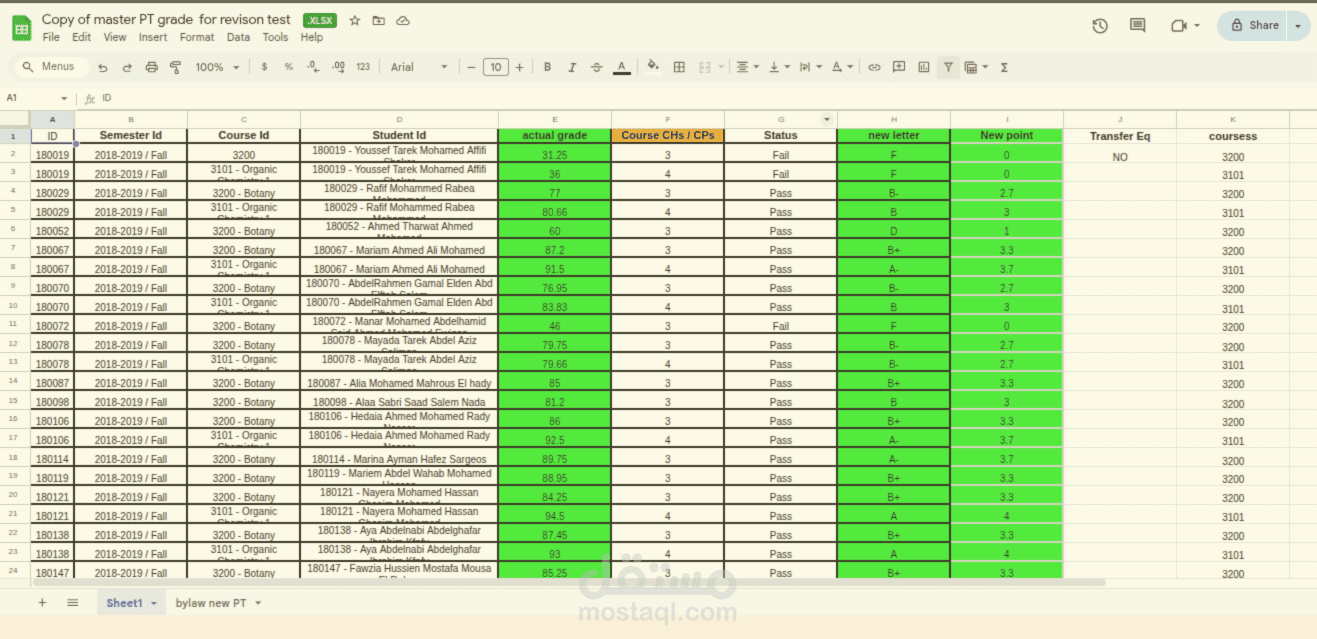The width and height of the screenshot is (1317, 639).
Task: Toggle Bold formatting
Action: (547, 67)
